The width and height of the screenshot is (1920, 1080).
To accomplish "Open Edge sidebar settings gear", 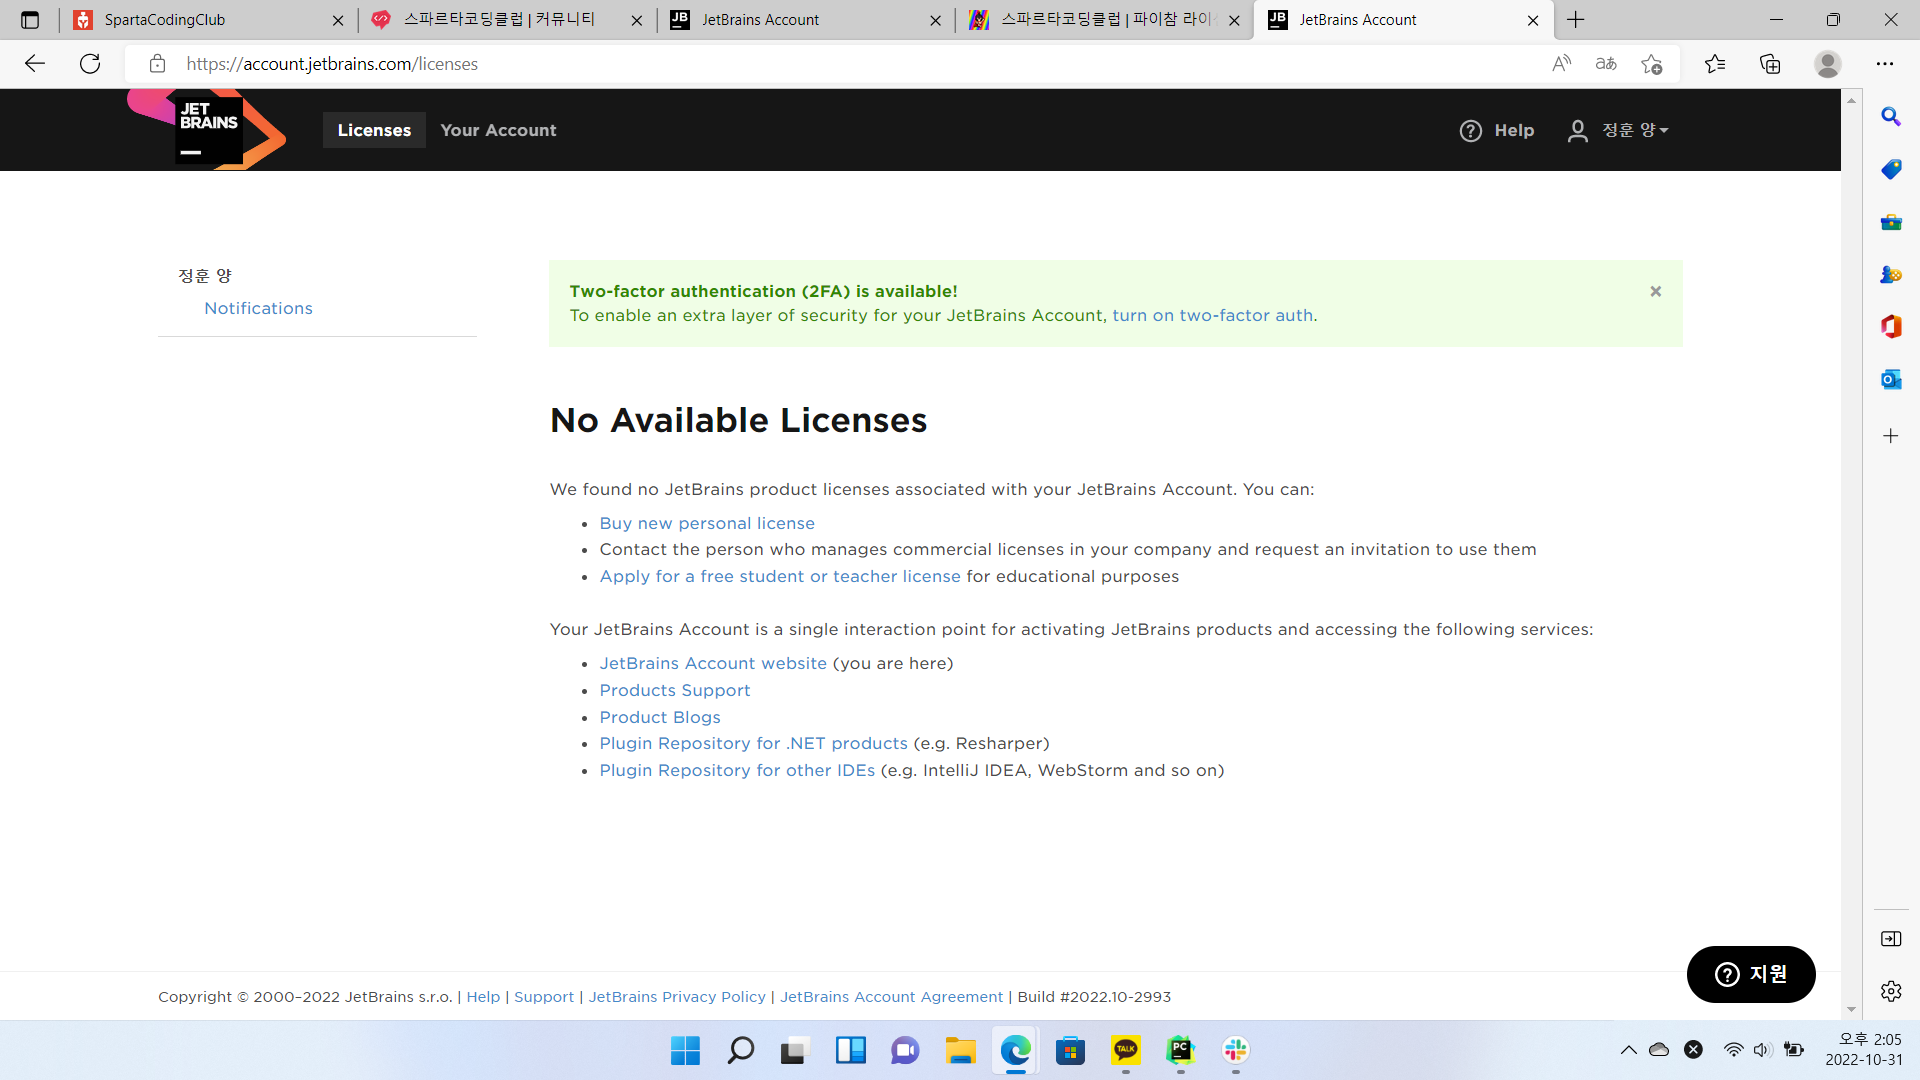I will pyautogui.click(x=1891, y=991).
